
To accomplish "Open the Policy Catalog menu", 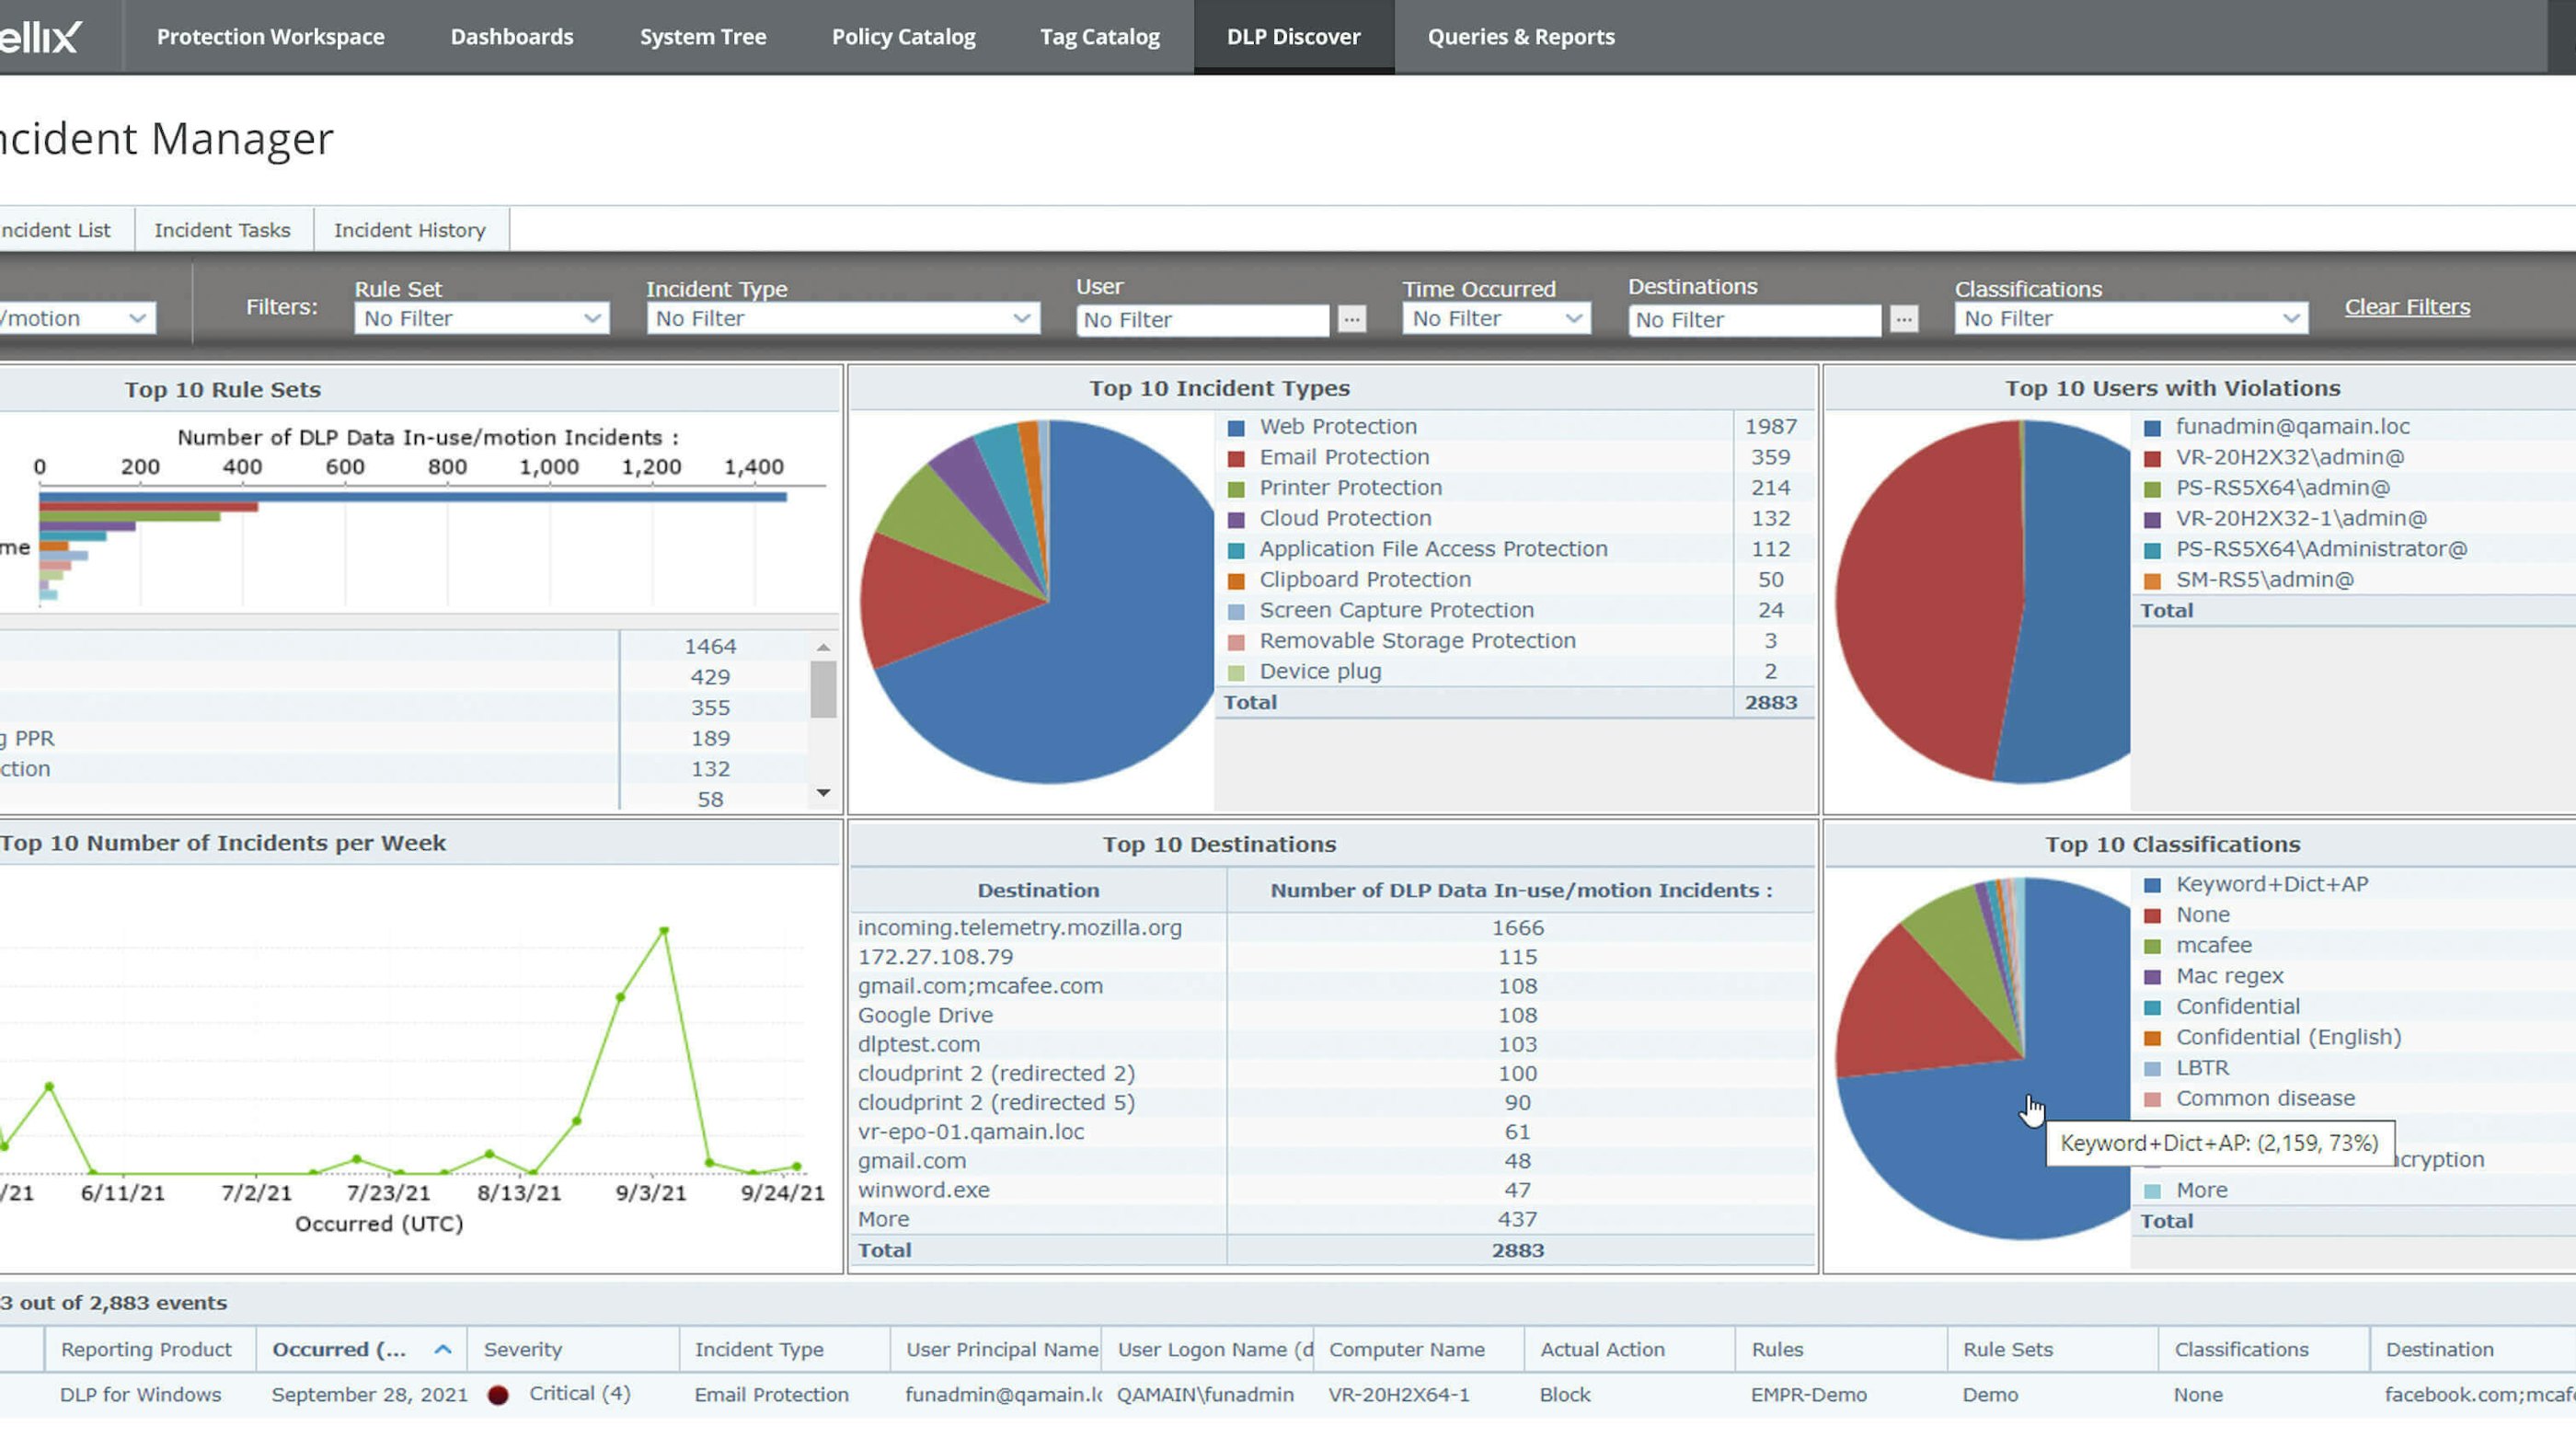I will coord(903,37).
